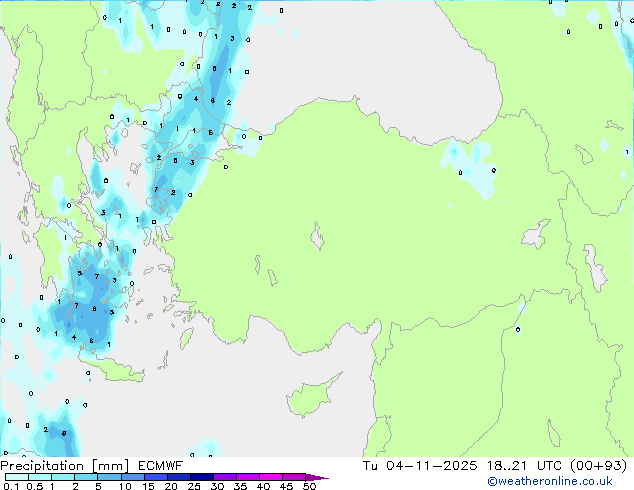
Task: Select the 'Precipitation [mm]' title text
Action: point(65,466)
